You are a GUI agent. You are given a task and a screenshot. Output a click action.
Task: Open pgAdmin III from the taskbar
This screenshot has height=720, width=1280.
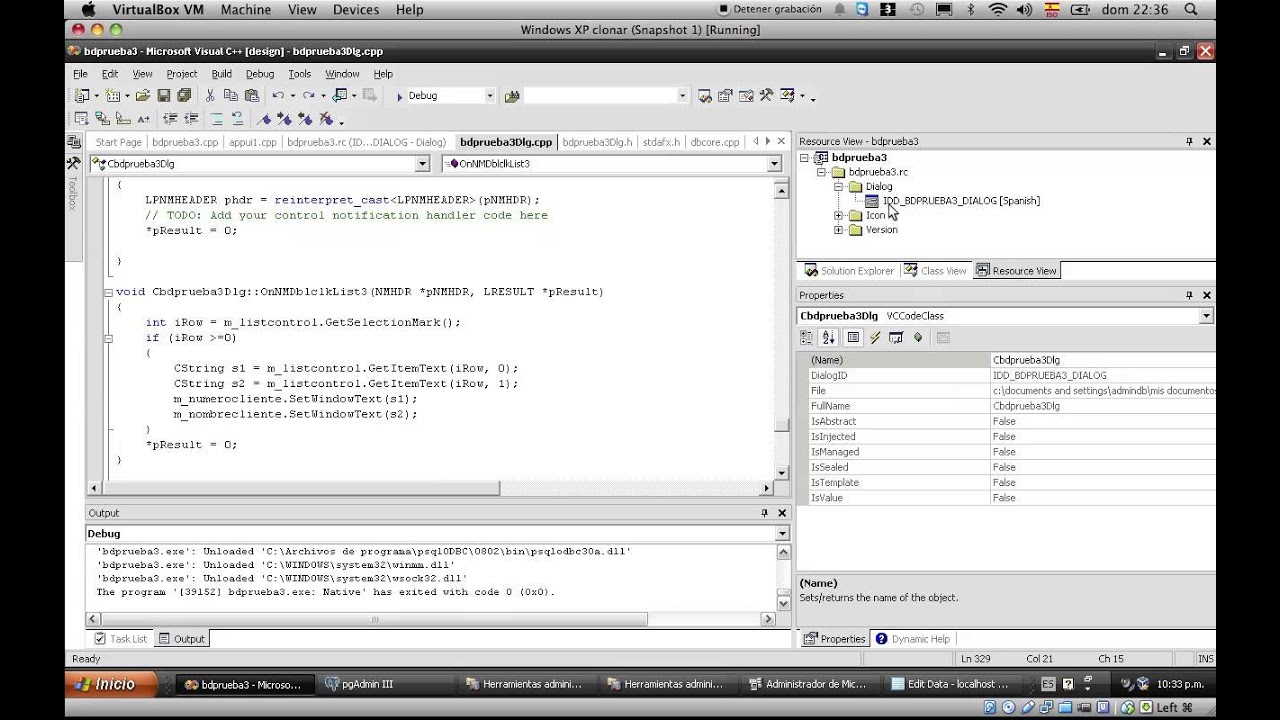[359, 684]
